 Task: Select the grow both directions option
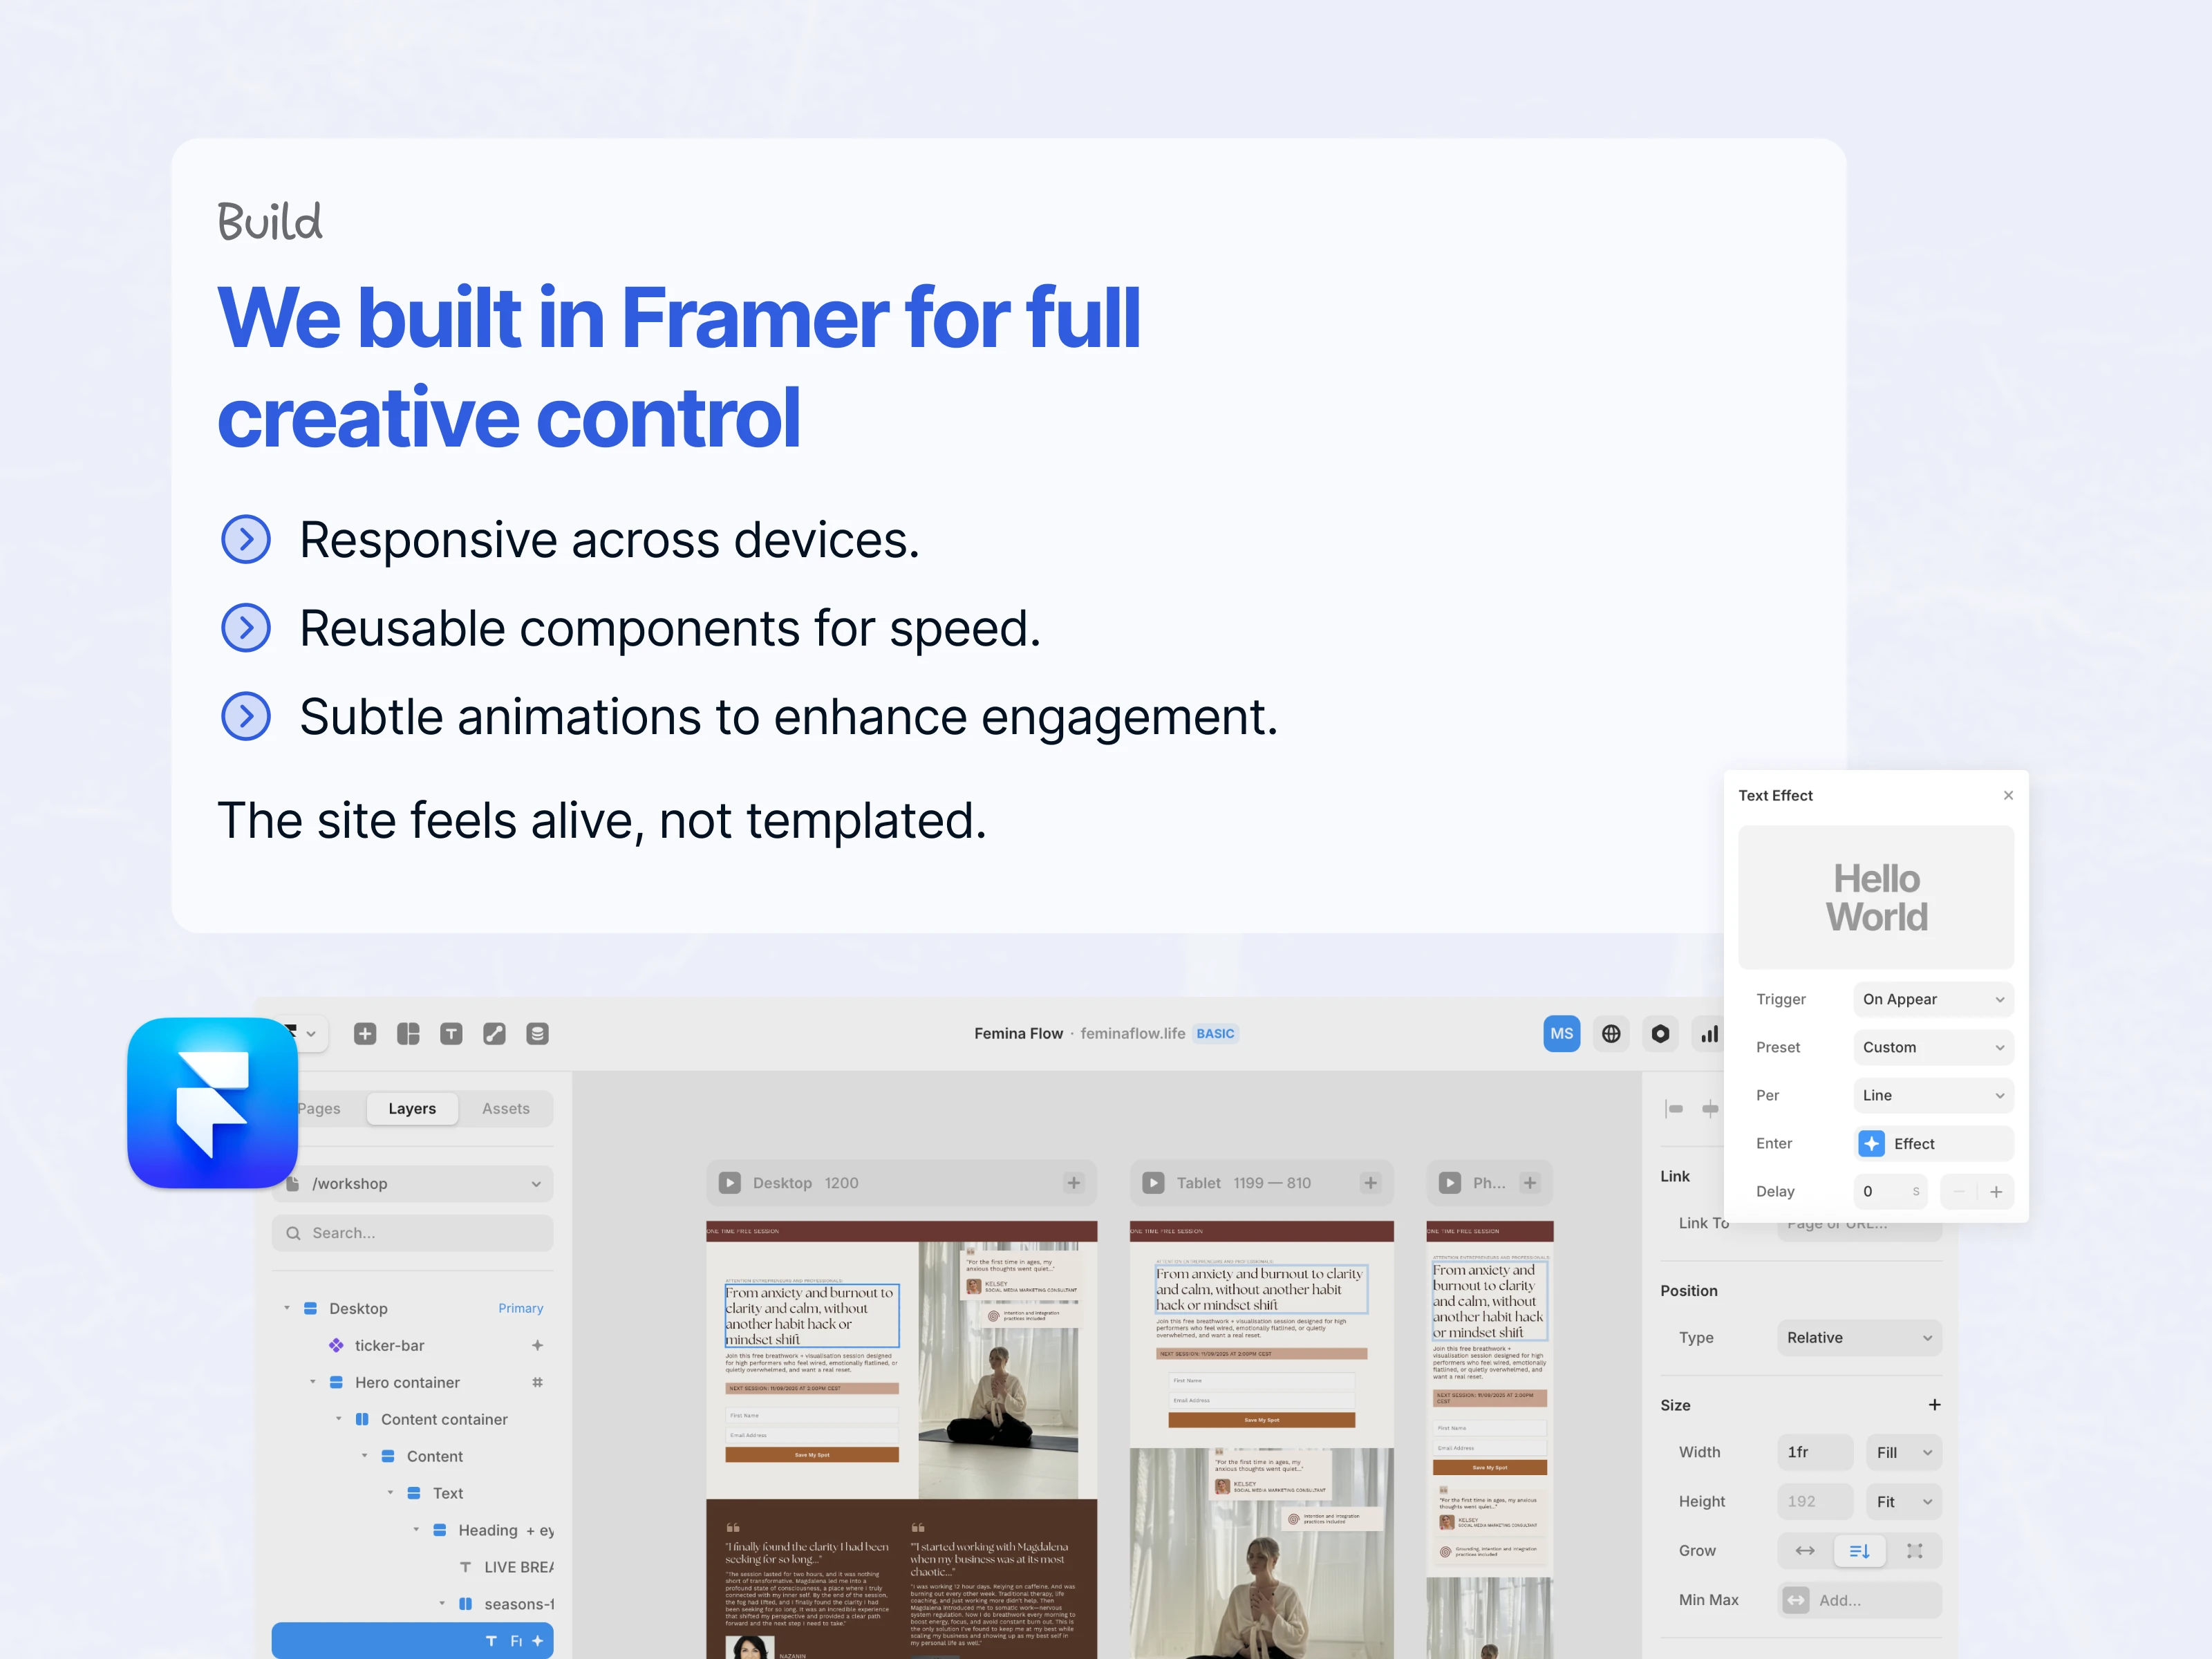click(x=1914, y=1551)
